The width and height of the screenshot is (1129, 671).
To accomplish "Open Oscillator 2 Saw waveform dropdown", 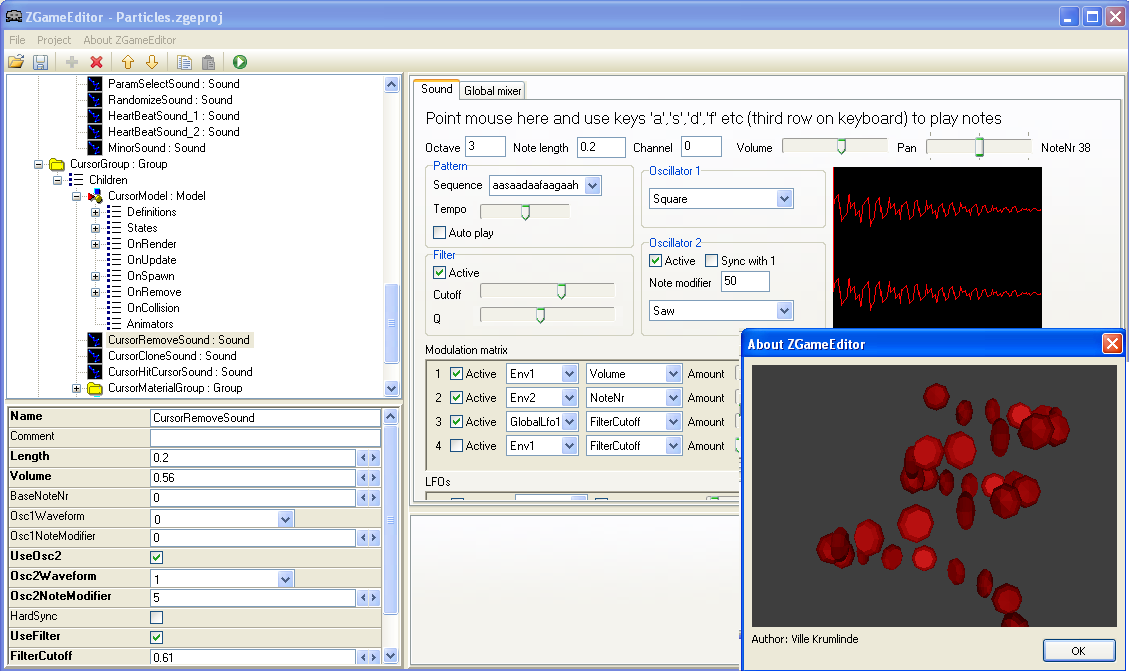I will pyautogui.click(x=785, y=311).
